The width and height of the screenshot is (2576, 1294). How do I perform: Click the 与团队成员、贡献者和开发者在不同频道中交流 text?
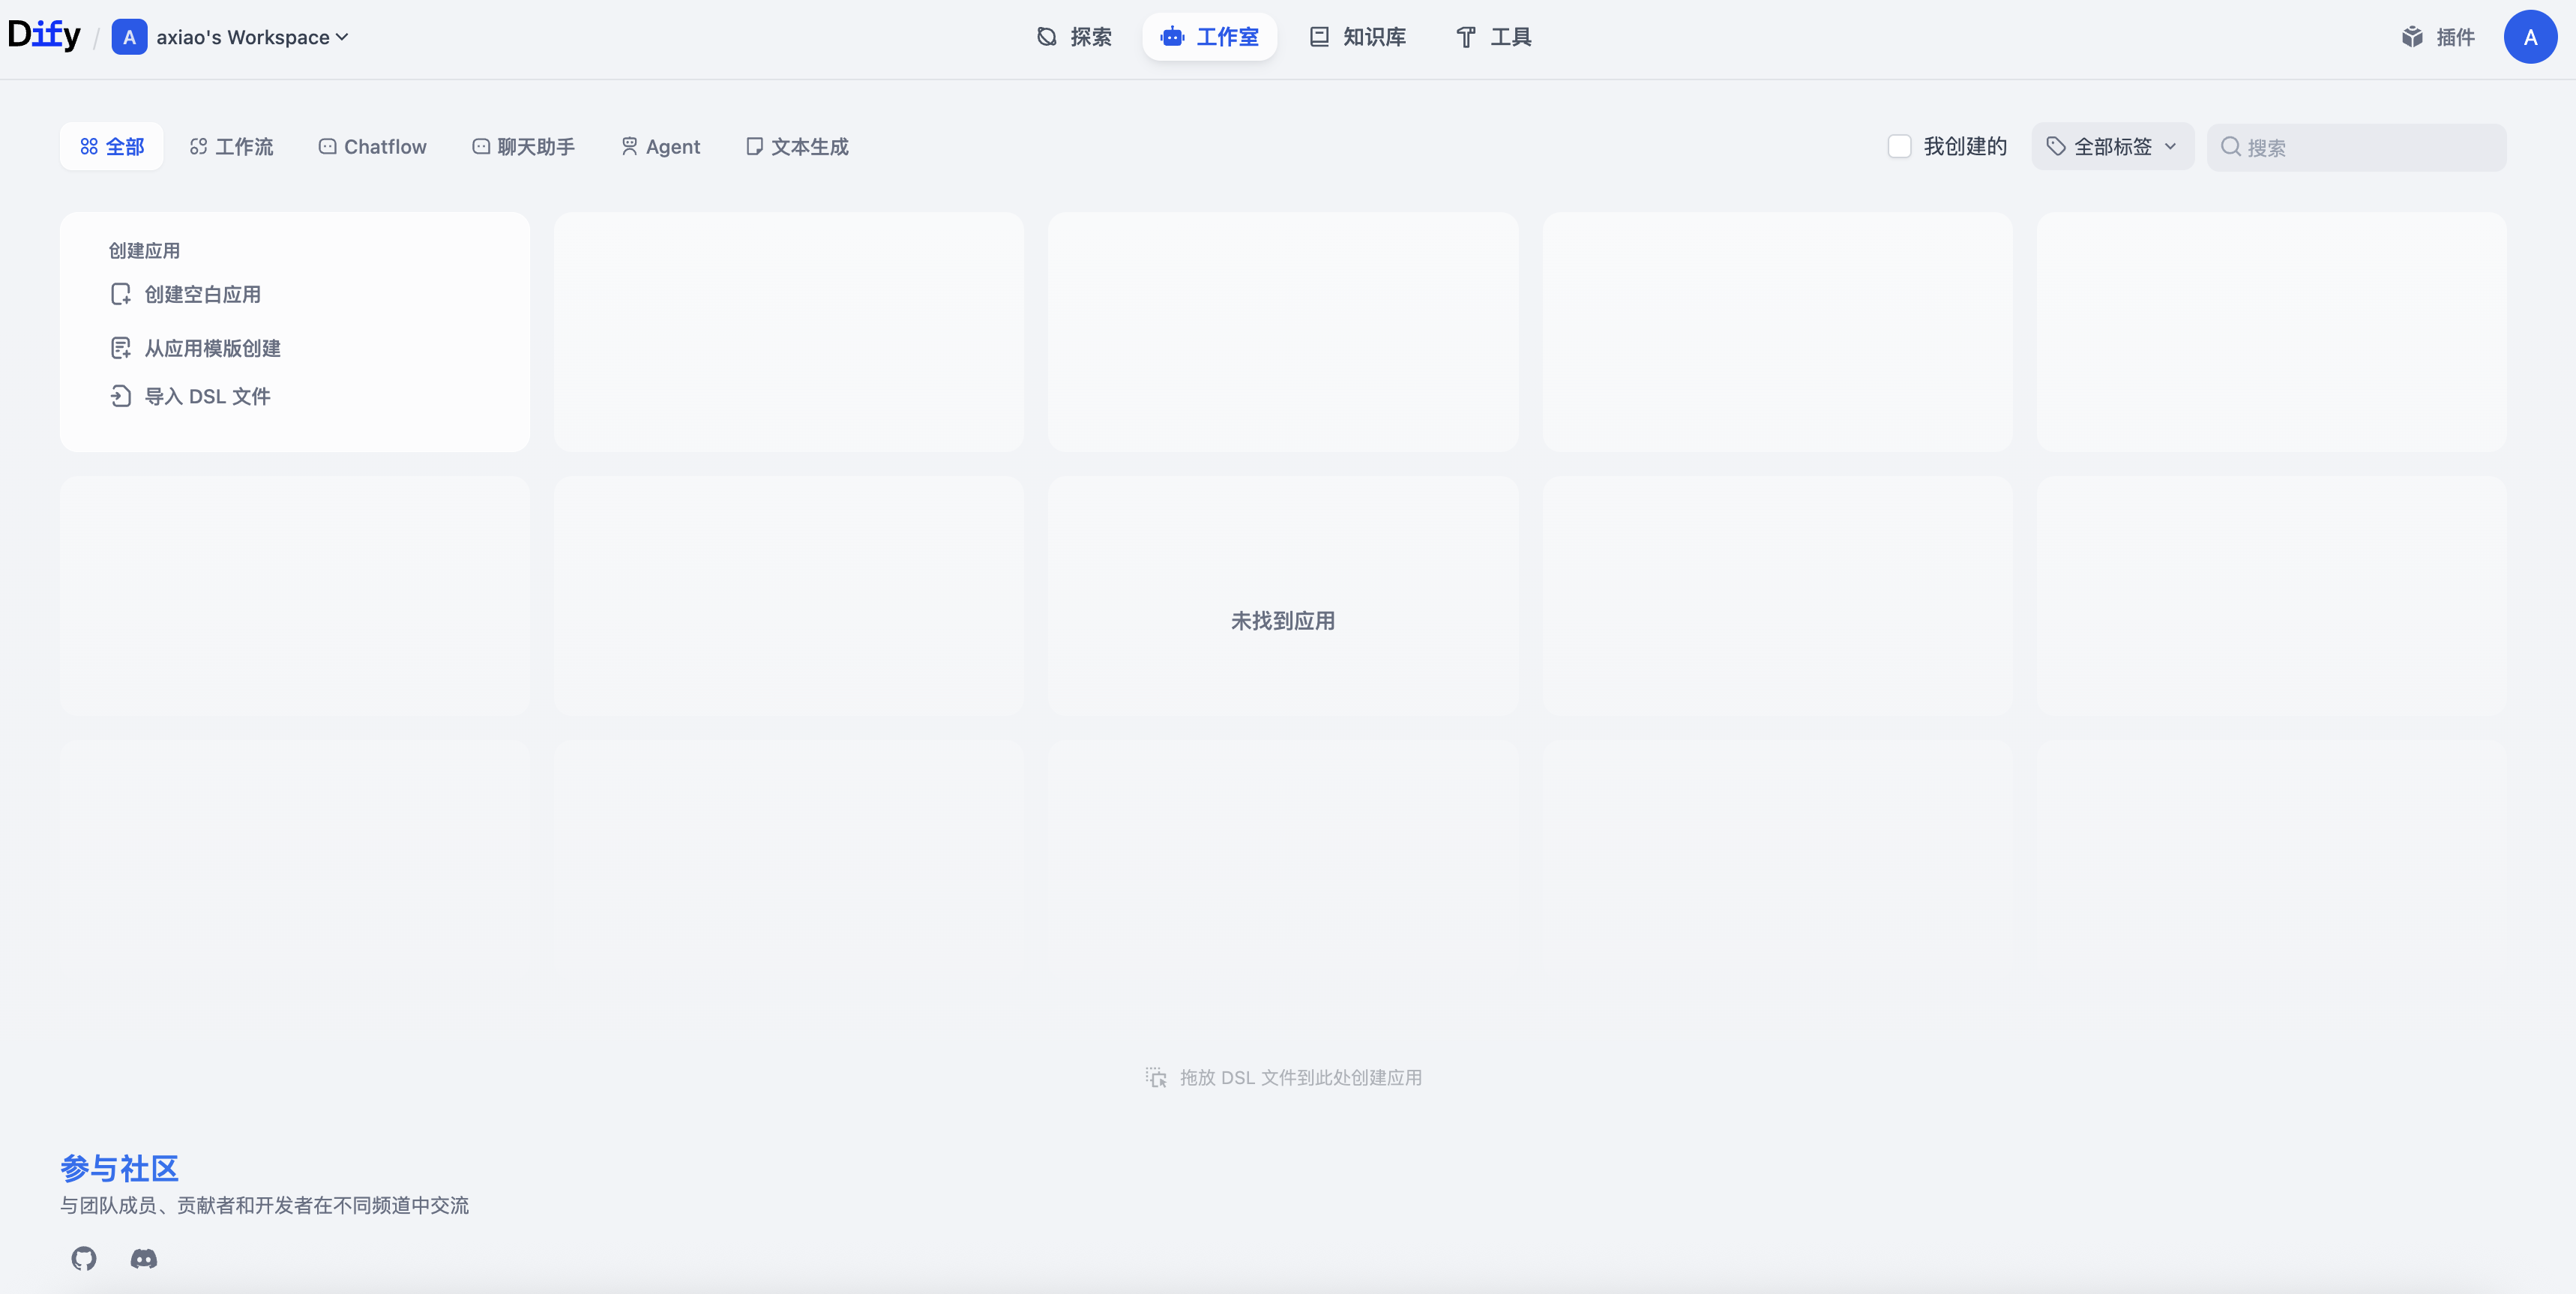264,1205
